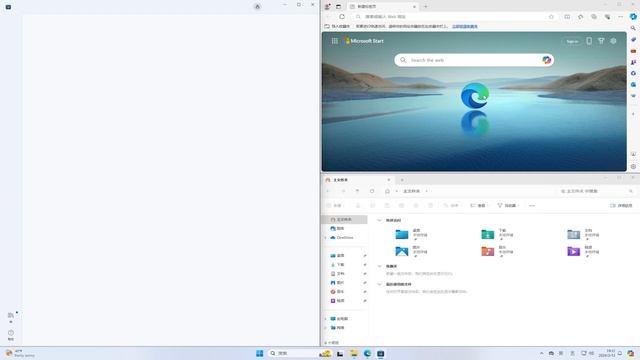Screen dimensions: 640x360
Task: Select Gallery in Explorer navigation pane
Action: pos(338,229)
